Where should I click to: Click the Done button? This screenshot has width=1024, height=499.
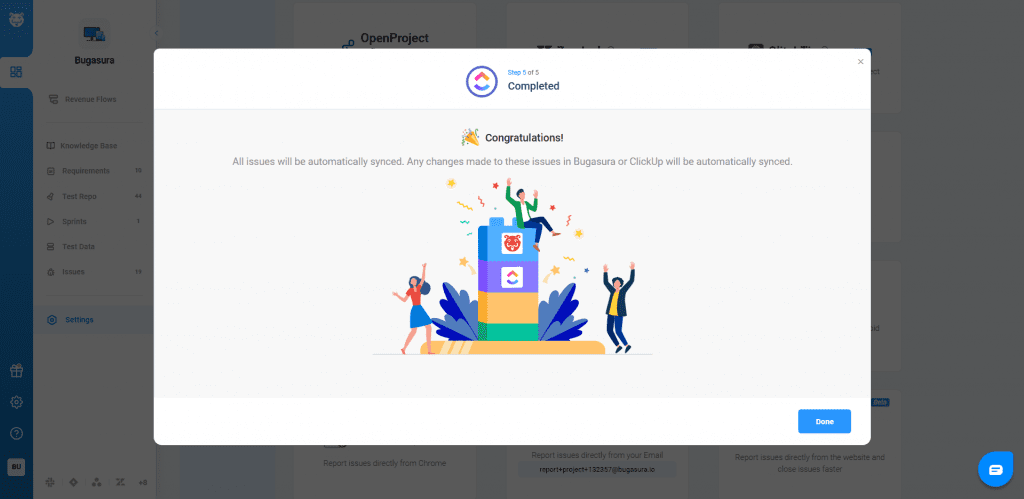[x=824, y=421]
